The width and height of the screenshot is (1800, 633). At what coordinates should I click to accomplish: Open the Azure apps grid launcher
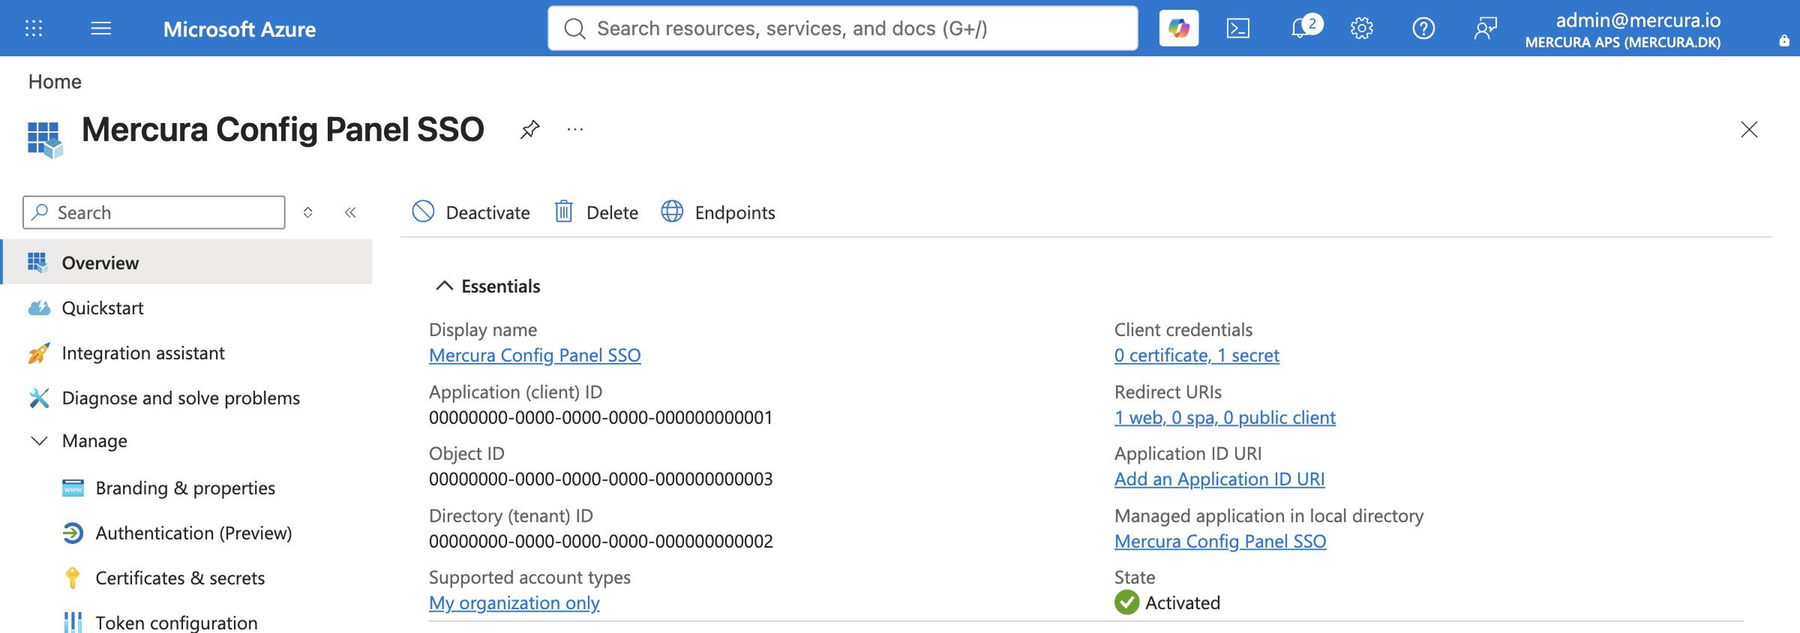click(34, 28)
